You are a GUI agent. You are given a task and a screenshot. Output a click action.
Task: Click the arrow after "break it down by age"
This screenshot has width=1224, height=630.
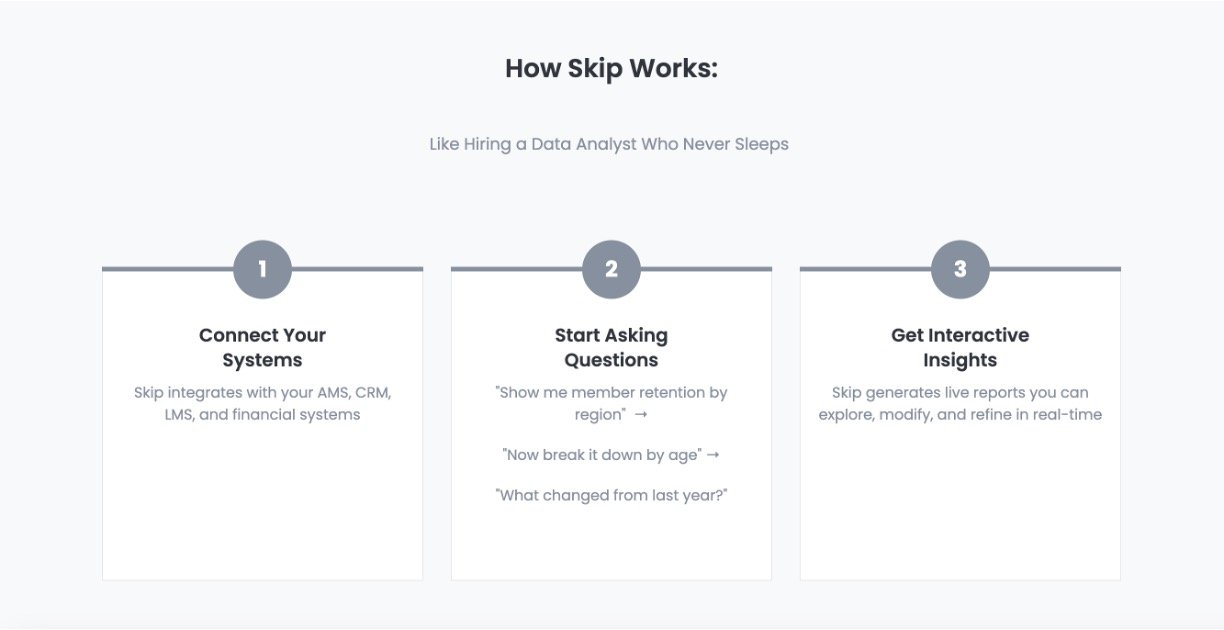click(713, 455)
